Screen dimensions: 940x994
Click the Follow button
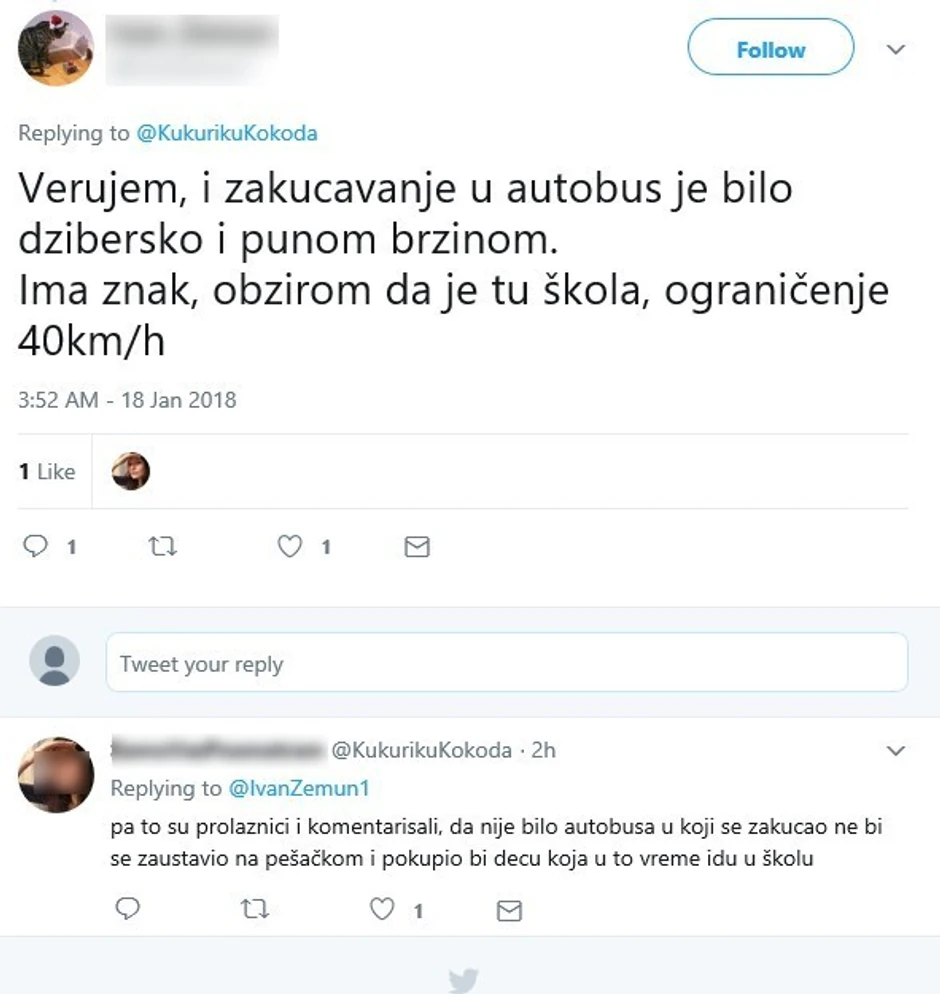[770, 47]
